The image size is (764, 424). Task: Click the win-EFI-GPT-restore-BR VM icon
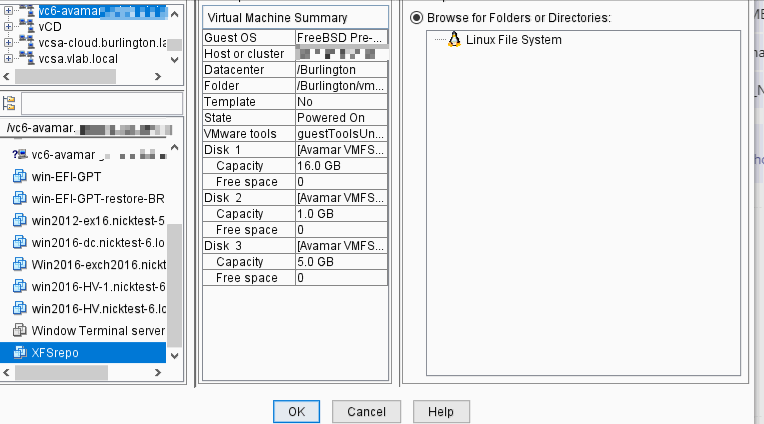[19, 198]
